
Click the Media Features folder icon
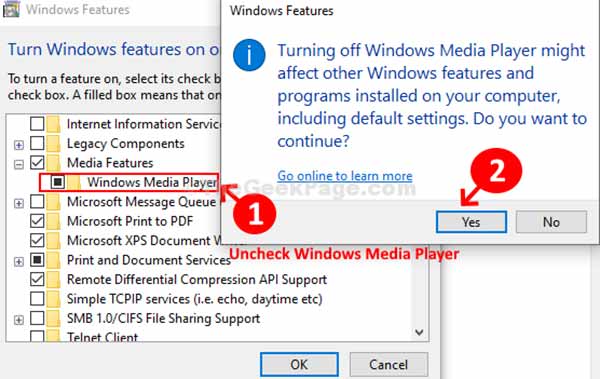(x=54, y=163)
